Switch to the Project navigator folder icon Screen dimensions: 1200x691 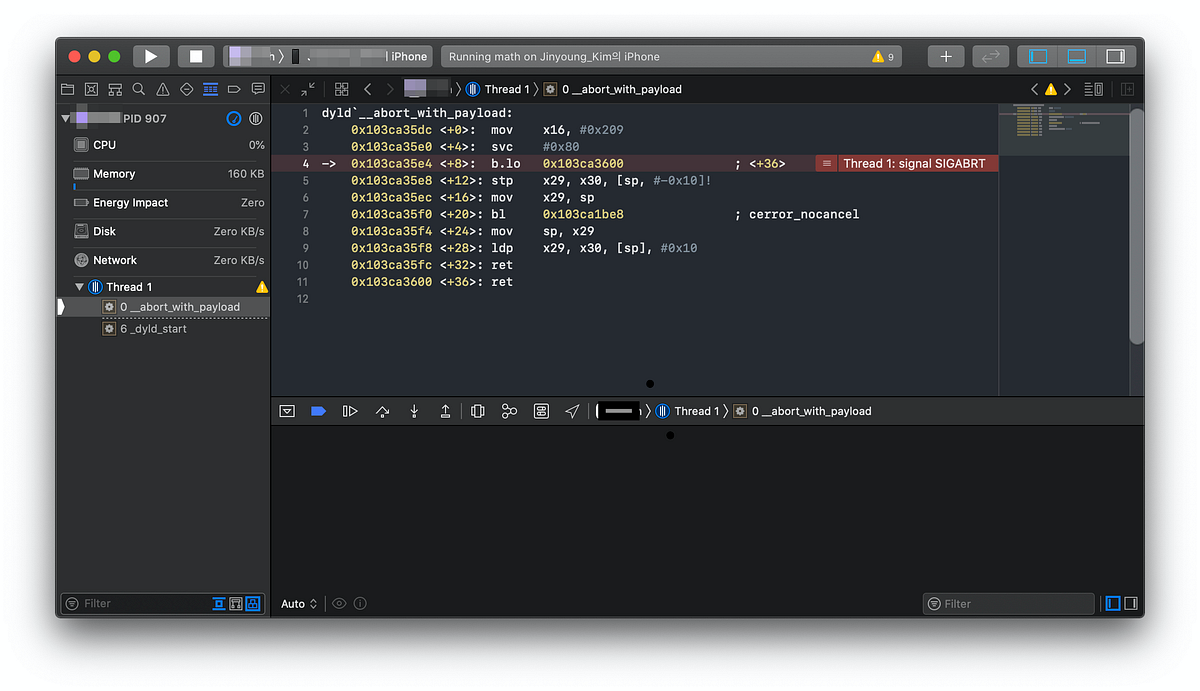67,88
